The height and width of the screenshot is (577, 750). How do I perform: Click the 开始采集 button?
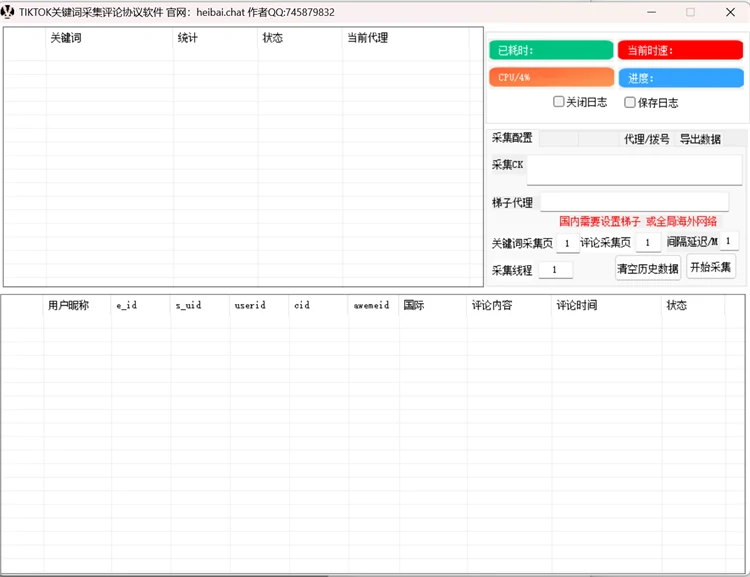[x=711, y=267]
